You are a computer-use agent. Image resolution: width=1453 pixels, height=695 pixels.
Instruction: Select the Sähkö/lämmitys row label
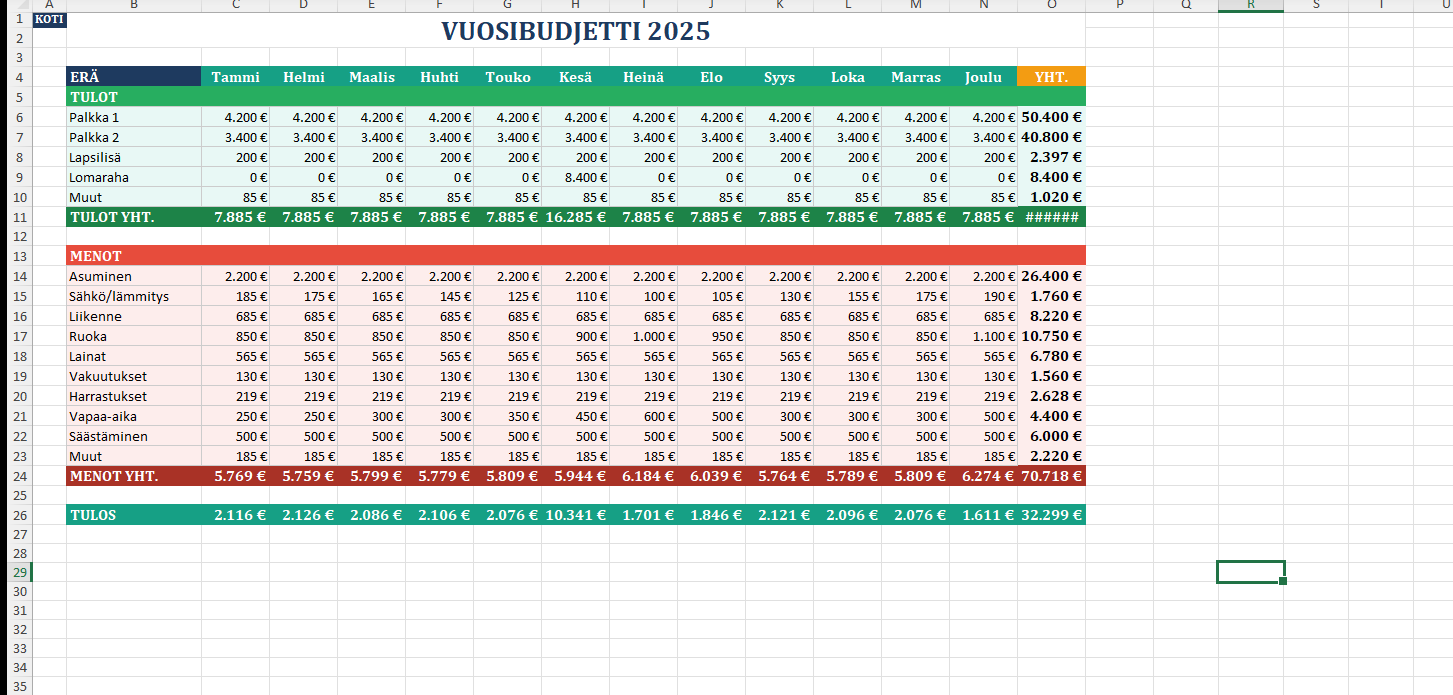click(133, 297)
